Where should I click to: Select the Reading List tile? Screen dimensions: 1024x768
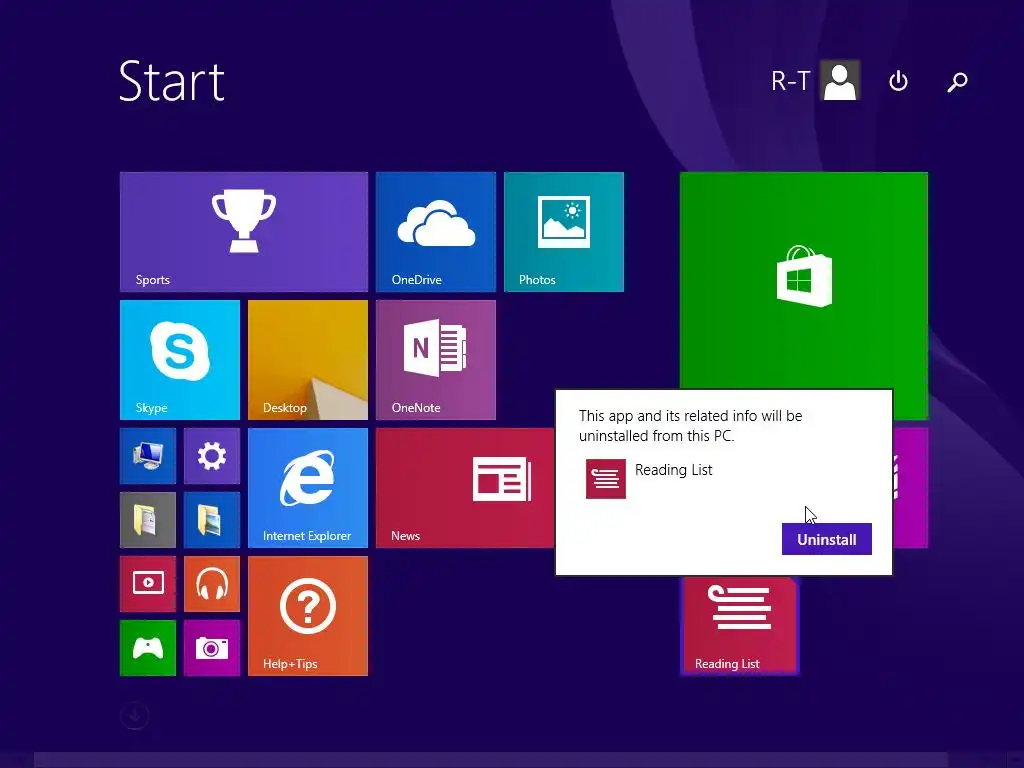pyautogui.click(x=739, y=626)
